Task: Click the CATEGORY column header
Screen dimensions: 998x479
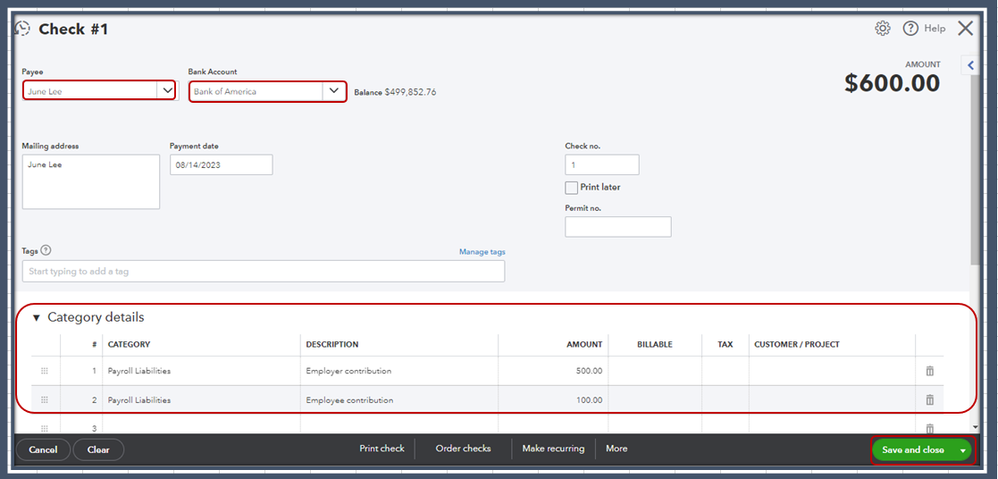Action: [x=129, y=344]
